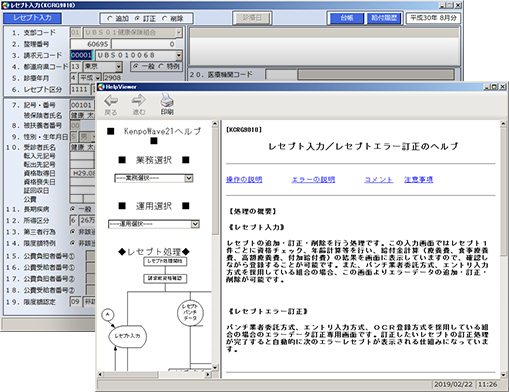
Task: Choose the 一般 radio option for prefecture code
Action: 136,66
